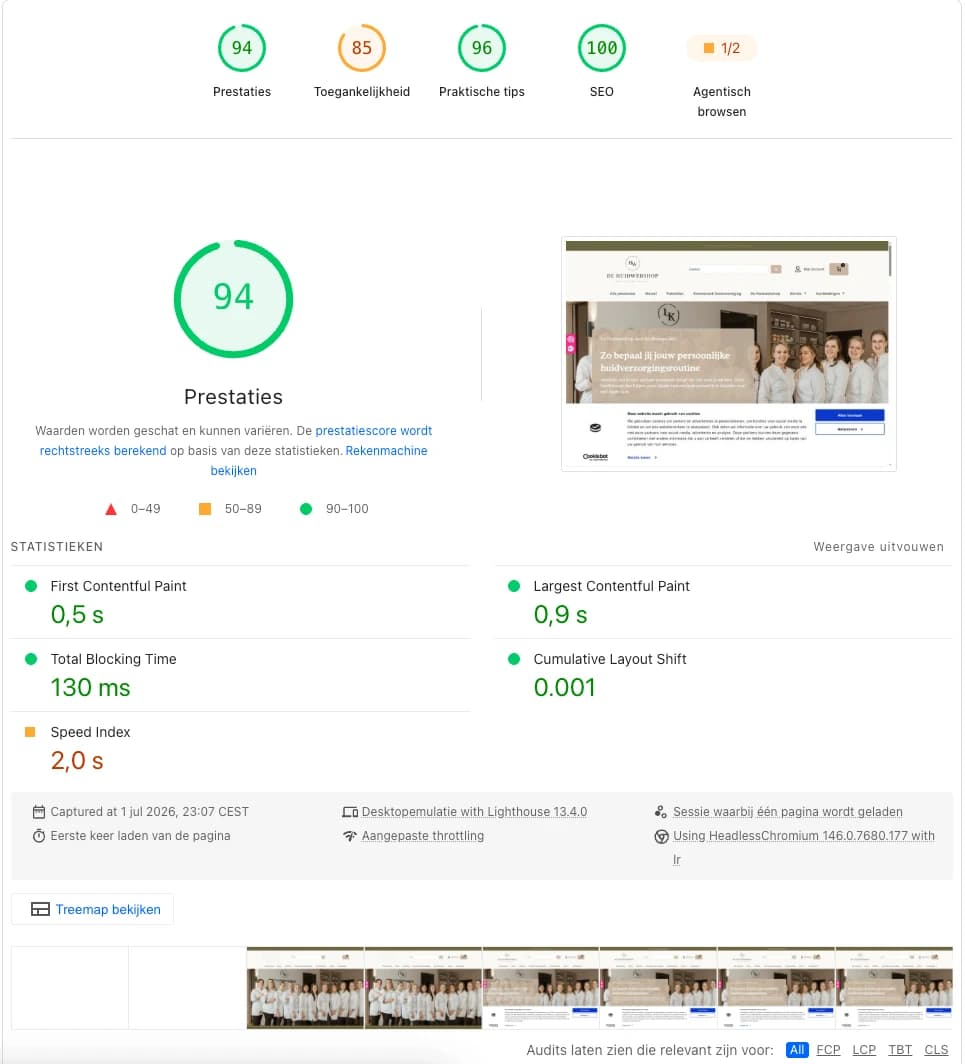
Task: Click the last filmstrip frame
Action: pos(894,987)
